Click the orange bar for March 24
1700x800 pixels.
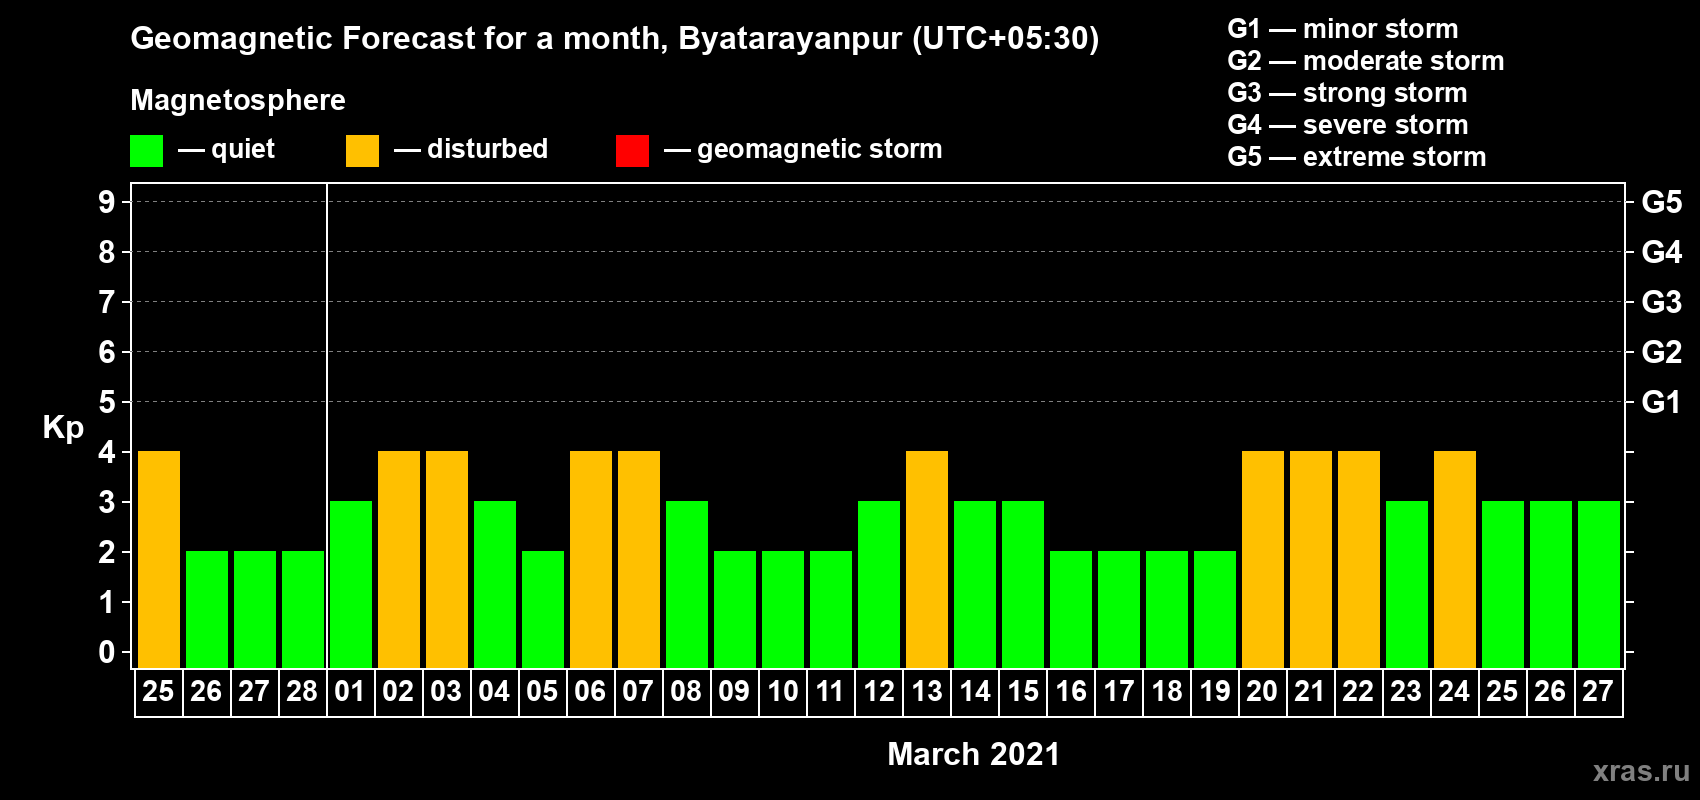point(1455,560)
